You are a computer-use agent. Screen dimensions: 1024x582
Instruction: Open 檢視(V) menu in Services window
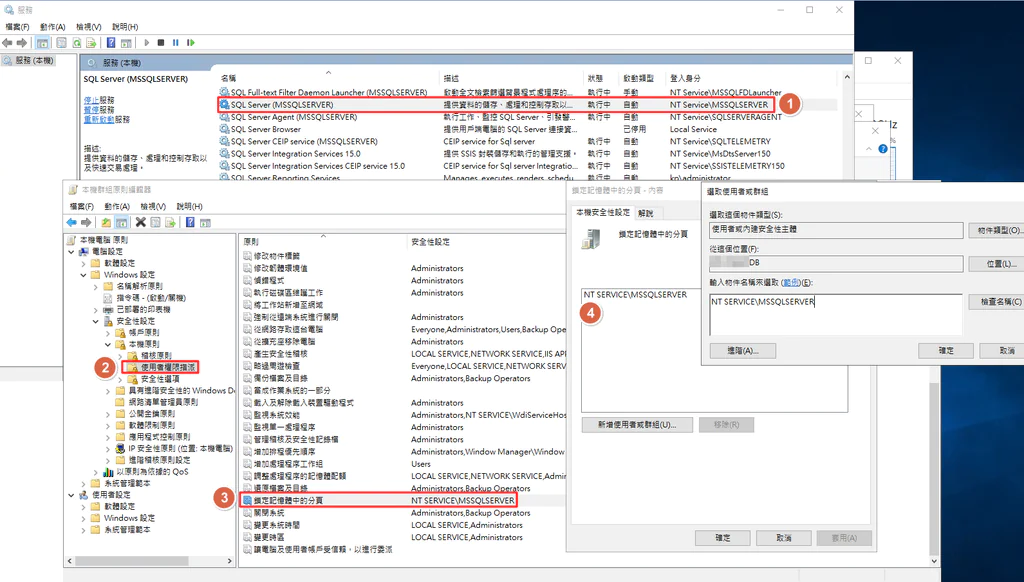(x=89, y=27)
